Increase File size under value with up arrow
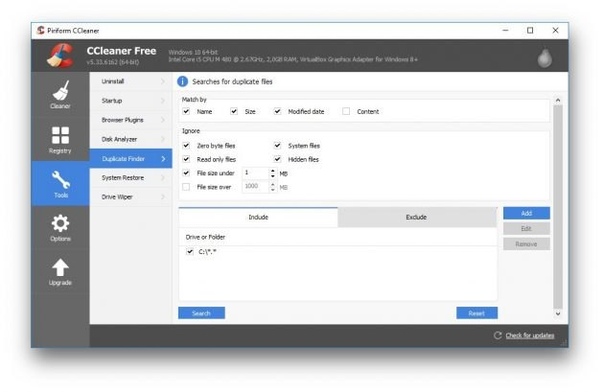Image resolution: width=604 pixels, height=392 pixels. click(x=273, y=171)
